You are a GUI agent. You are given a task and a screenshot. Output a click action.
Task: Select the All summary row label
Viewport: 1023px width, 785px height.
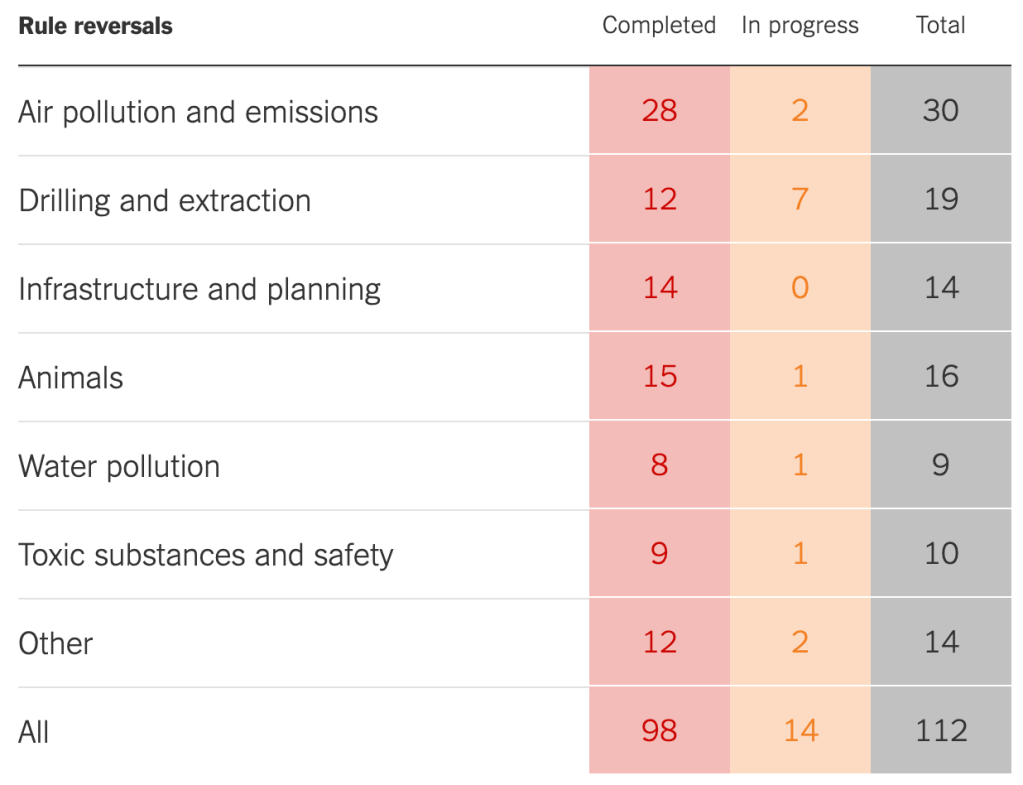point(34,732)
